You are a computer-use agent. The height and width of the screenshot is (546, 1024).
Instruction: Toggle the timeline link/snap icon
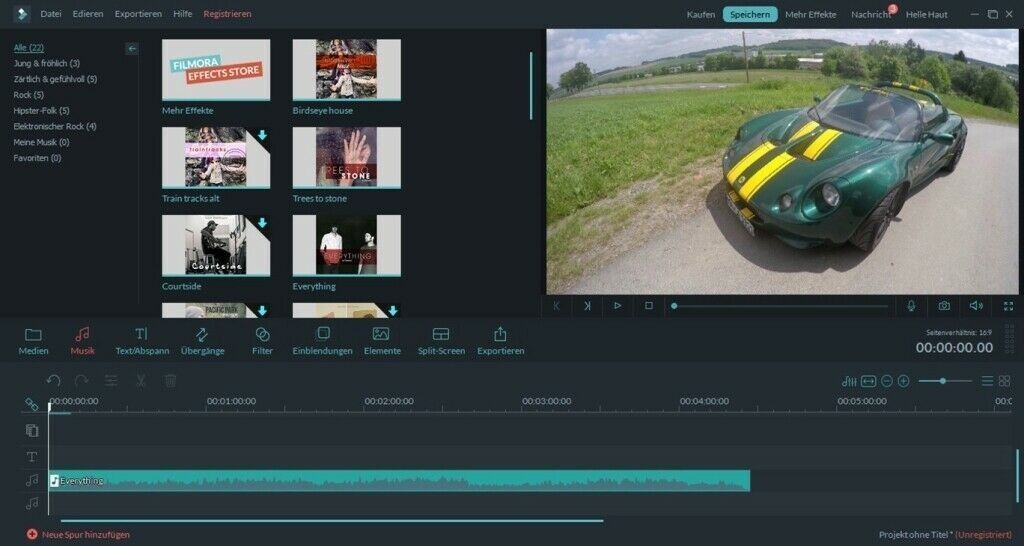coord(32,405)
